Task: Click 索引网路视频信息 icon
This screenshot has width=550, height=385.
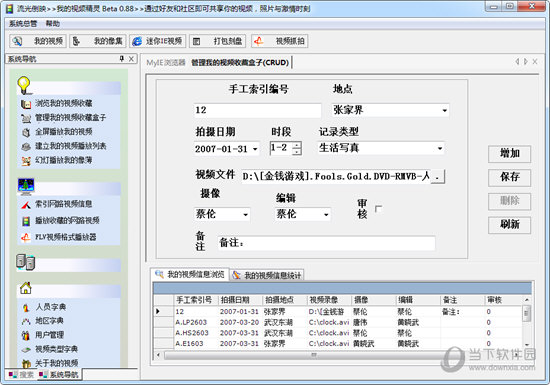Action: pyautogui.click(x=26, y=204)
